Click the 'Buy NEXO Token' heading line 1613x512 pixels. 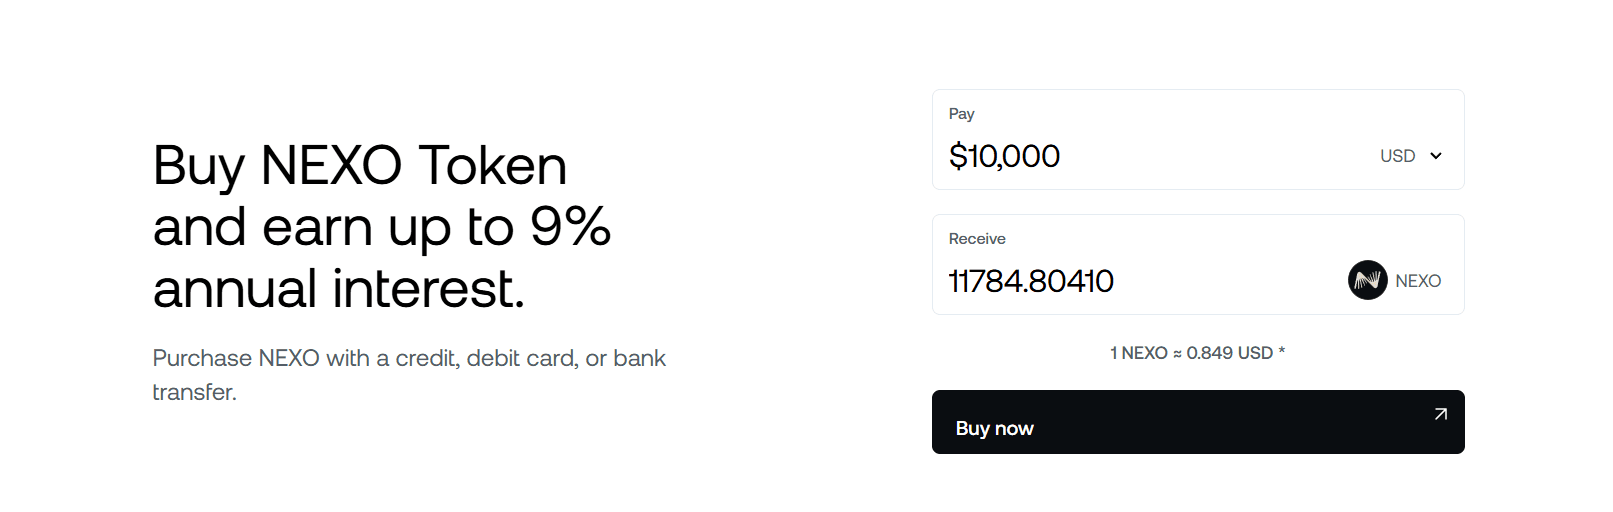pyautogui.click(x=360, y=165)
